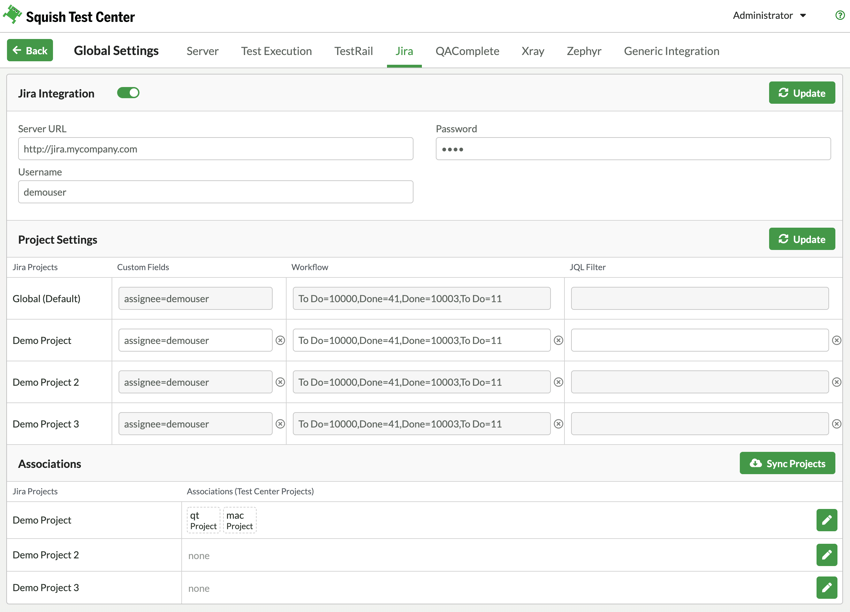Clear the Workflow entry for Demo Project 3
850x612 pixels.
tap(559, 423)
